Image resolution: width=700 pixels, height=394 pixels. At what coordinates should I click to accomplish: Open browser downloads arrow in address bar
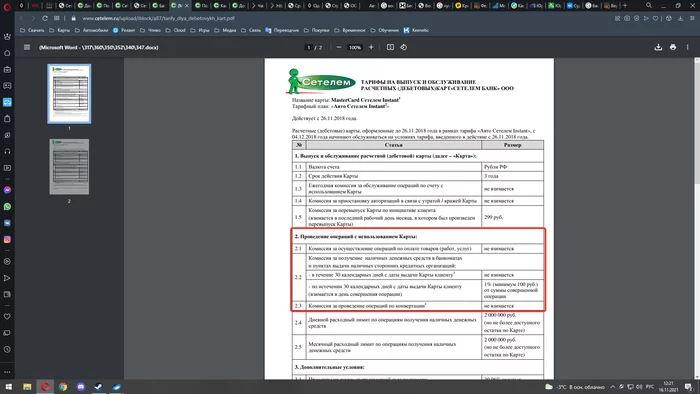point(680,18)
